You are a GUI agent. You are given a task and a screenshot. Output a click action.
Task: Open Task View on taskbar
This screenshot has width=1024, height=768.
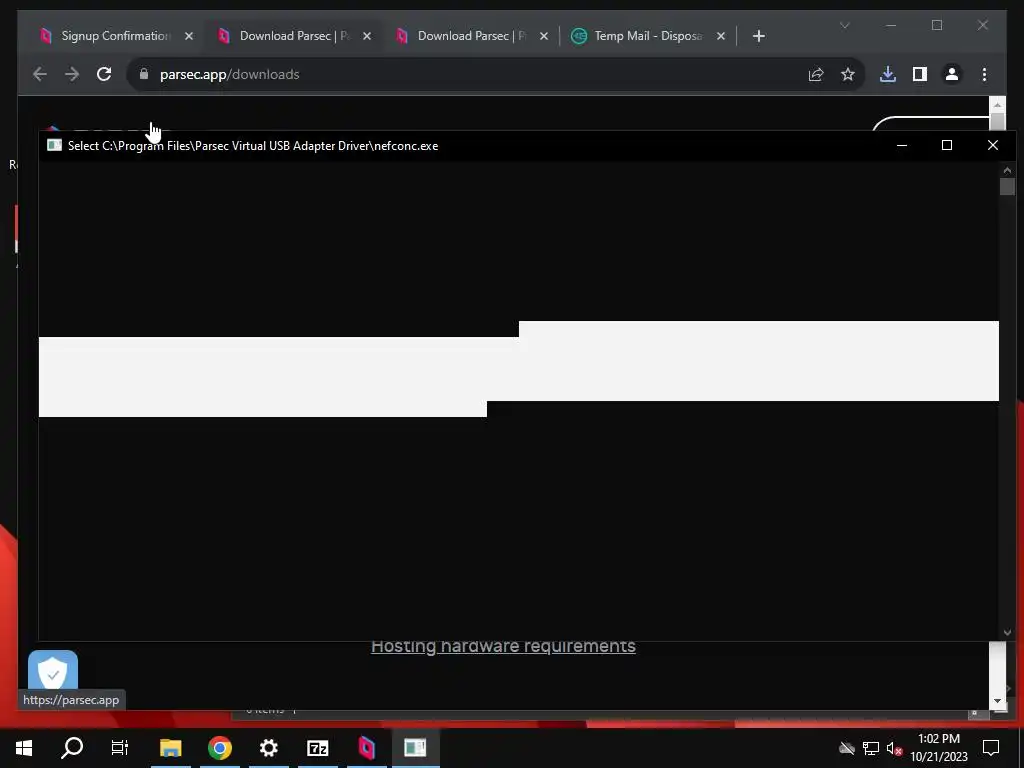pyautogui.click(x=120, y=748)
